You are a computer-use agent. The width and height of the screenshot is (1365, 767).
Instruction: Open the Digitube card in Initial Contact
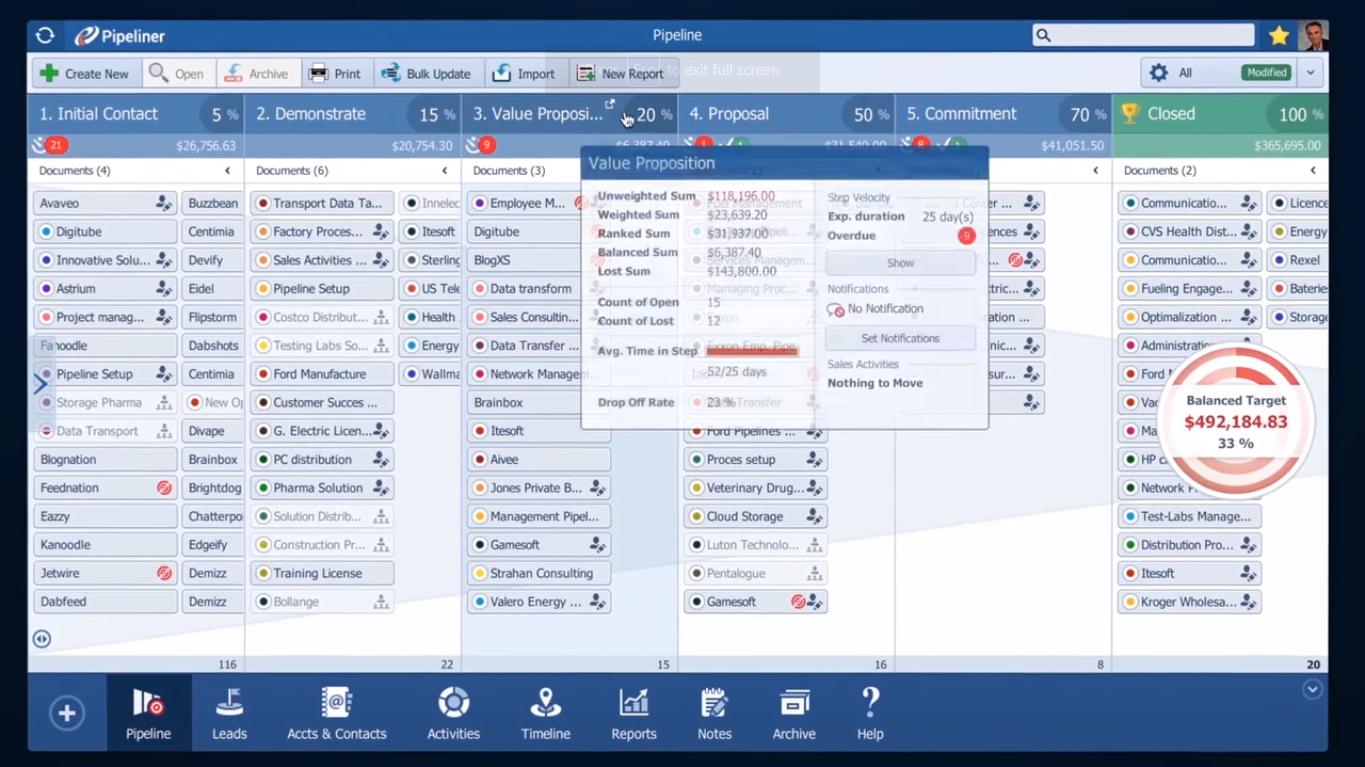coord(105,232)
